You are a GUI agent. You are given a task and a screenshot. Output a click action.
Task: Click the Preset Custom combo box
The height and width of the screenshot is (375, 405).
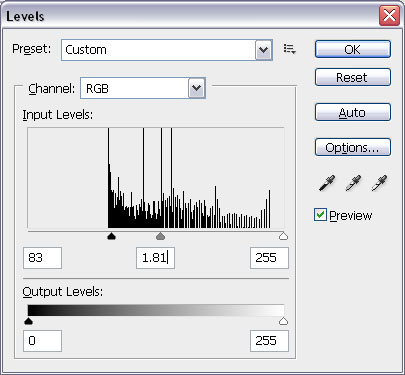pyautogui.click(x=167, y=50)
